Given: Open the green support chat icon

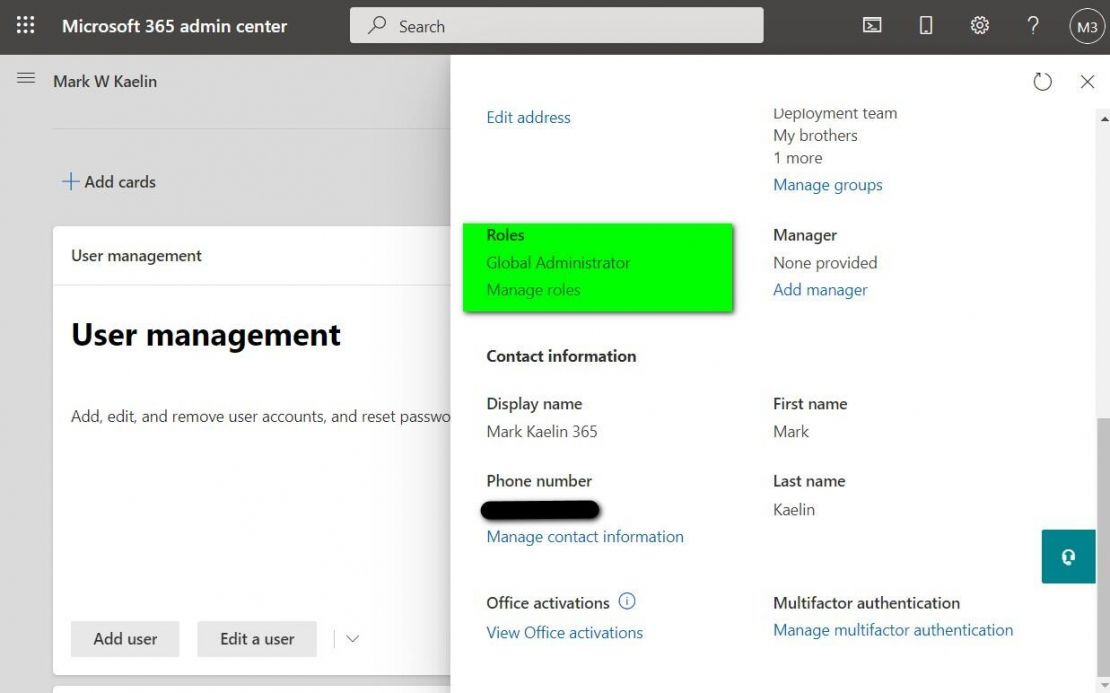Looking at the screenshot, I should pos(1068,556).
